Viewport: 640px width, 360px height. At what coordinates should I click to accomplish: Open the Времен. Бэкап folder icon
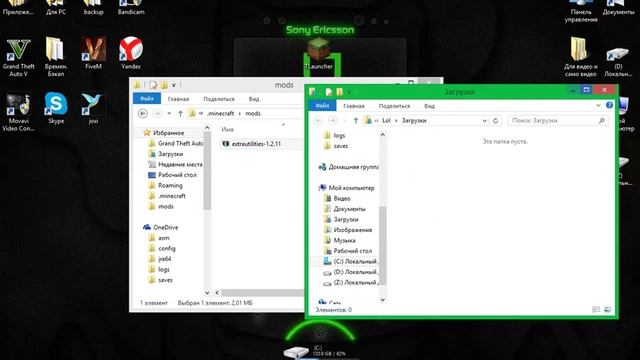click(x=55, y=57)
